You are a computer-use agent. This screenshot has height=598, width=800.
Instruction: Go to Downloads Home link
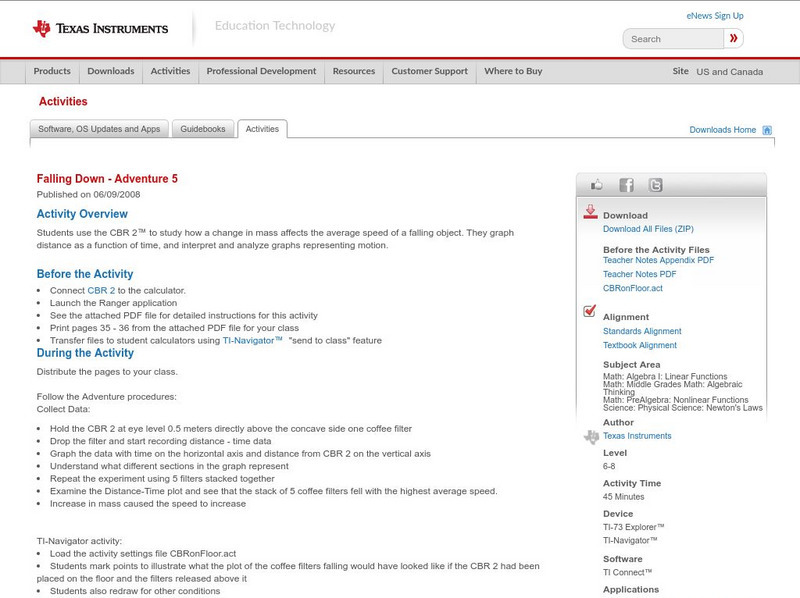pos(722,130)
